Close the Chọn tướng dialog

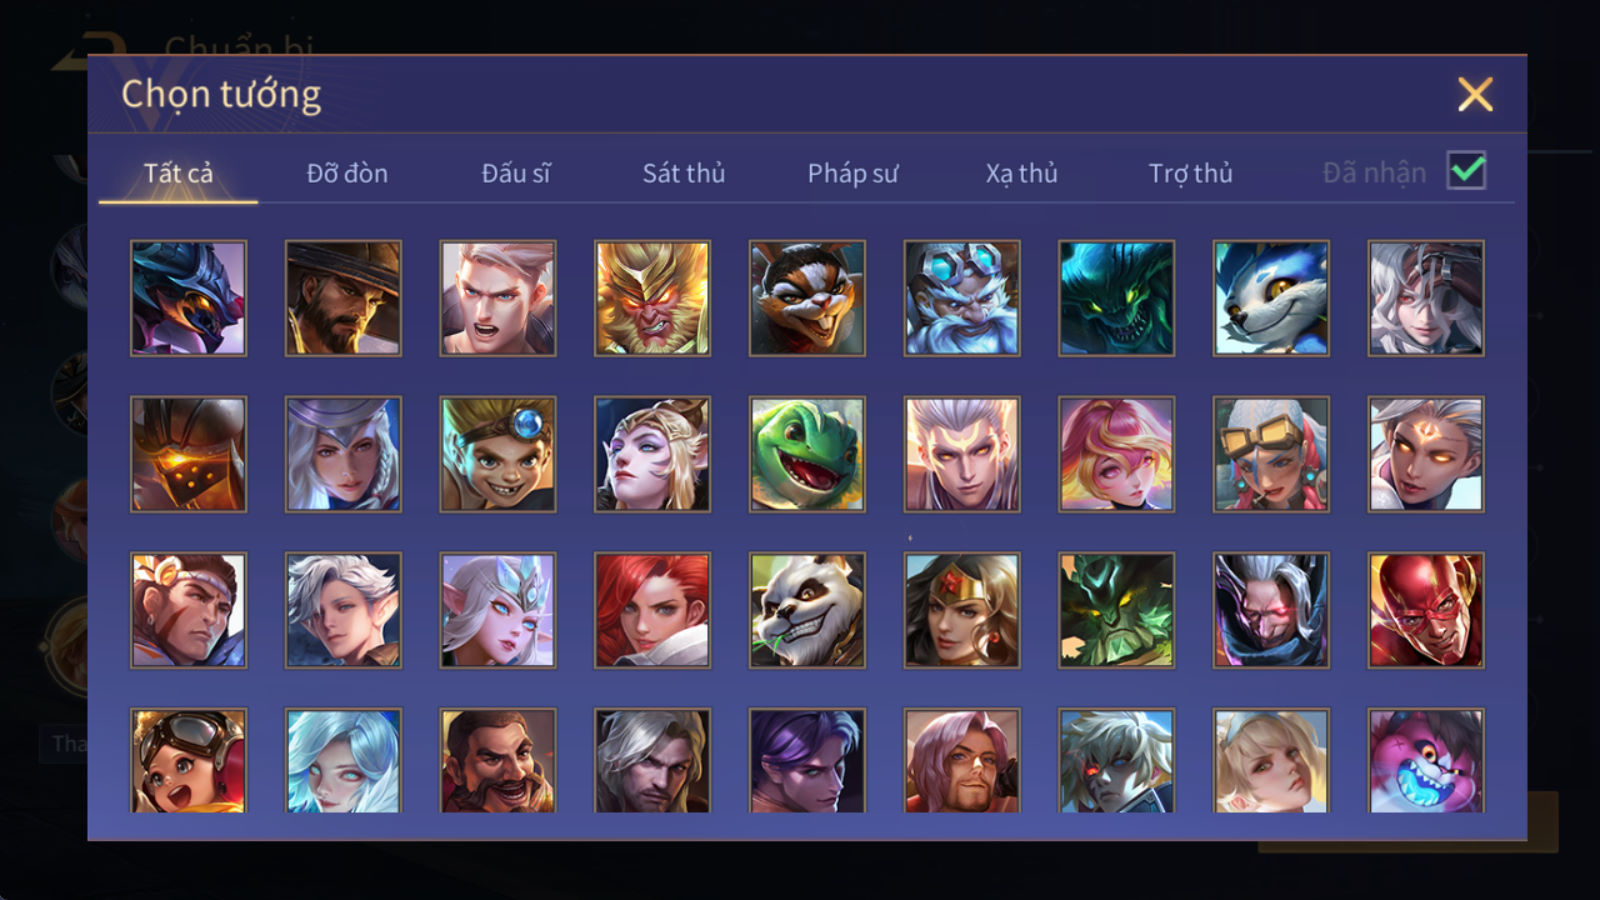point(1475,94)
